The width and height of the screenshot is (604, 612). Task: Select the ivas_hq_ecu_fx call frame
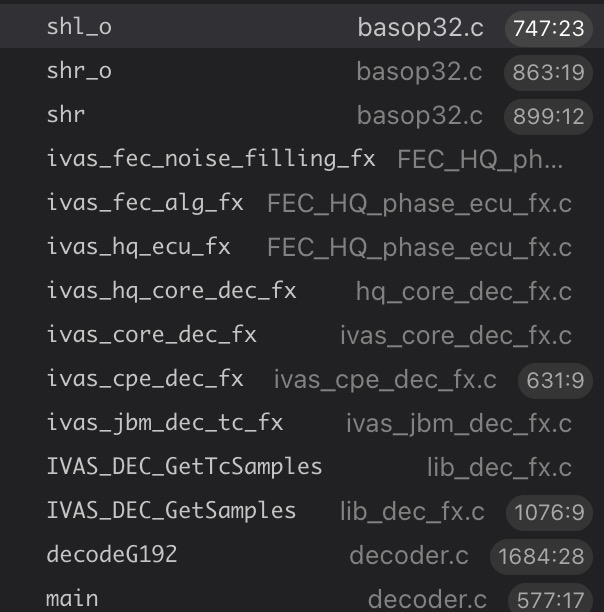pos(138,246)
